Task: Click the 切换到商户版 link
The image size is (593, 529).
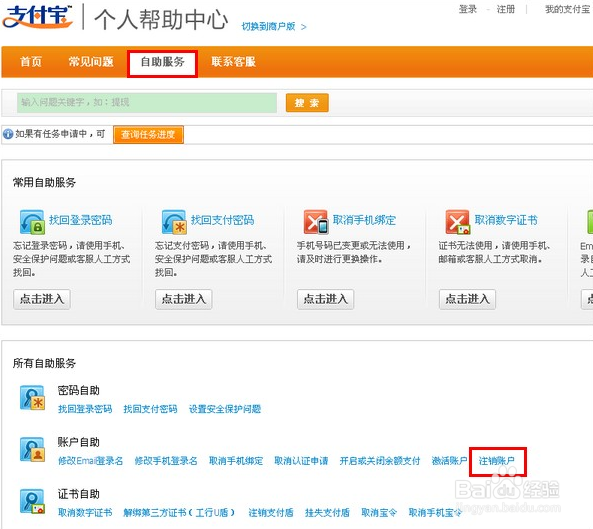Action: [x=274, y=26]
